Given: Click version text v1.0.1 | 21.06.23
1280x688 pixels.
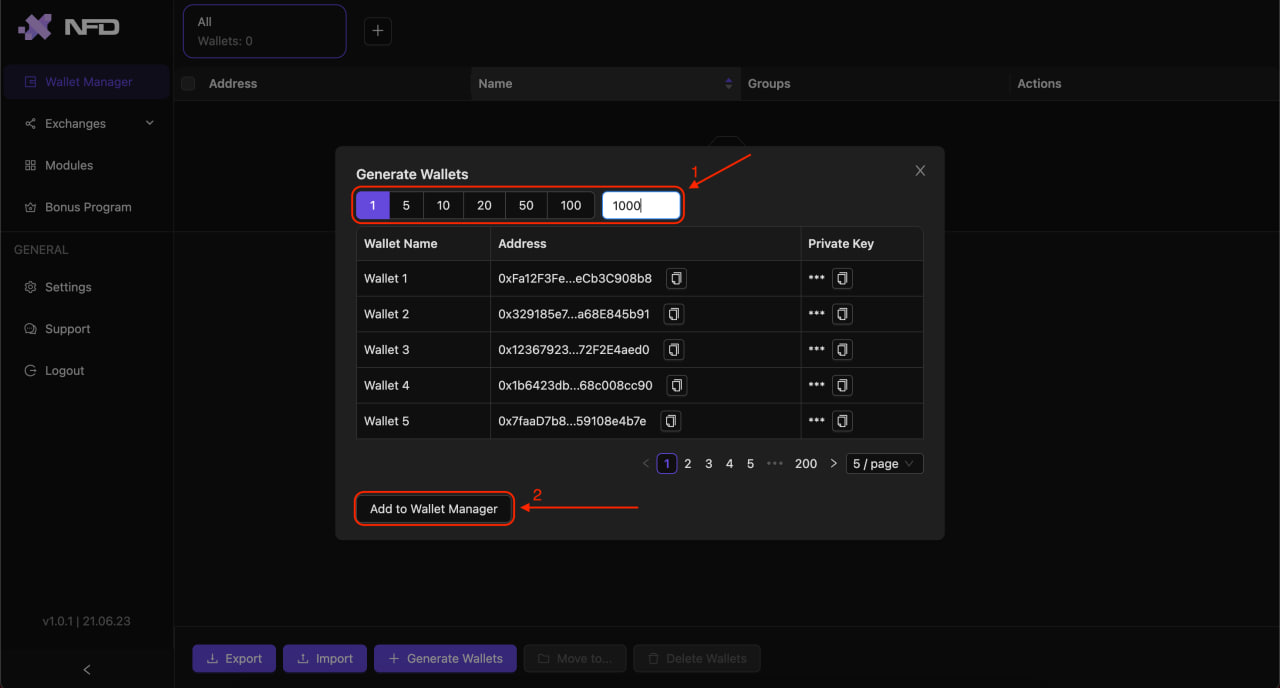Looking at the screenshot, I should point(86,621).
